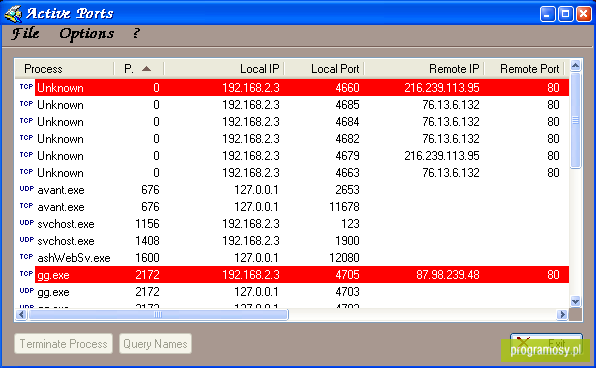The image size is (596, 368).
Task: Click local port 4684 cell
Action: pyautogui.click(x=347, y=122)
